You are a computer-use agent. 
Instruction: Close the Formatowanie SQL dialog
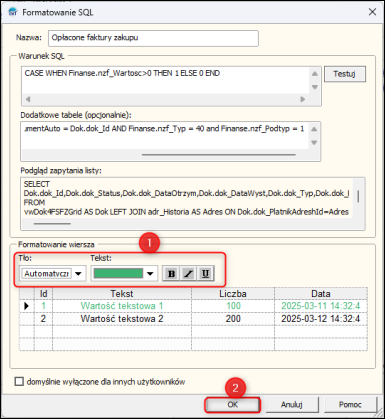click(x=372, y=12)
